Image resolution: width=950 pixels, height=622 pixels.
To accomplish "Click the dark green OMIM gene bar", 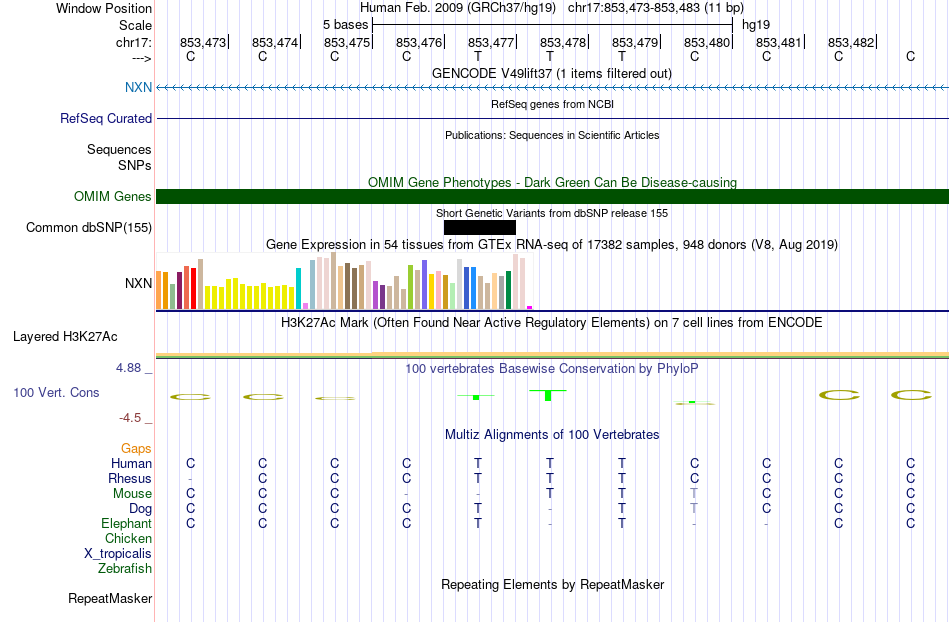I will 552,196.
